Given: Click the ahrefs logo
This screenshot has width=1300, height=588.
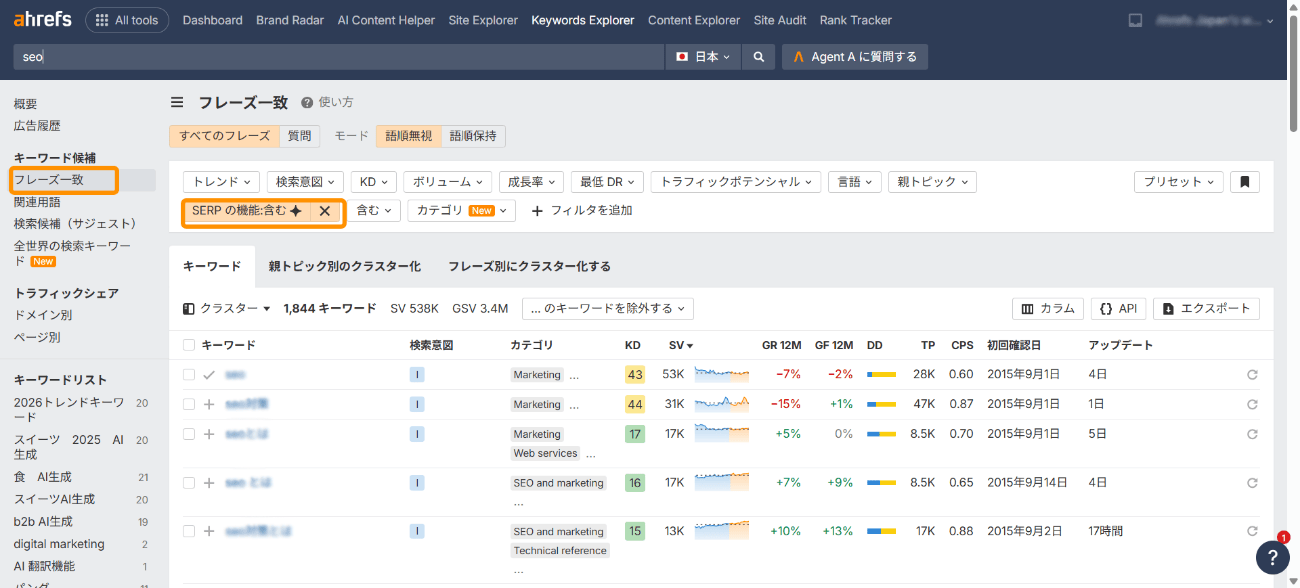Looking at the screenshot, I should coord(42,20).
